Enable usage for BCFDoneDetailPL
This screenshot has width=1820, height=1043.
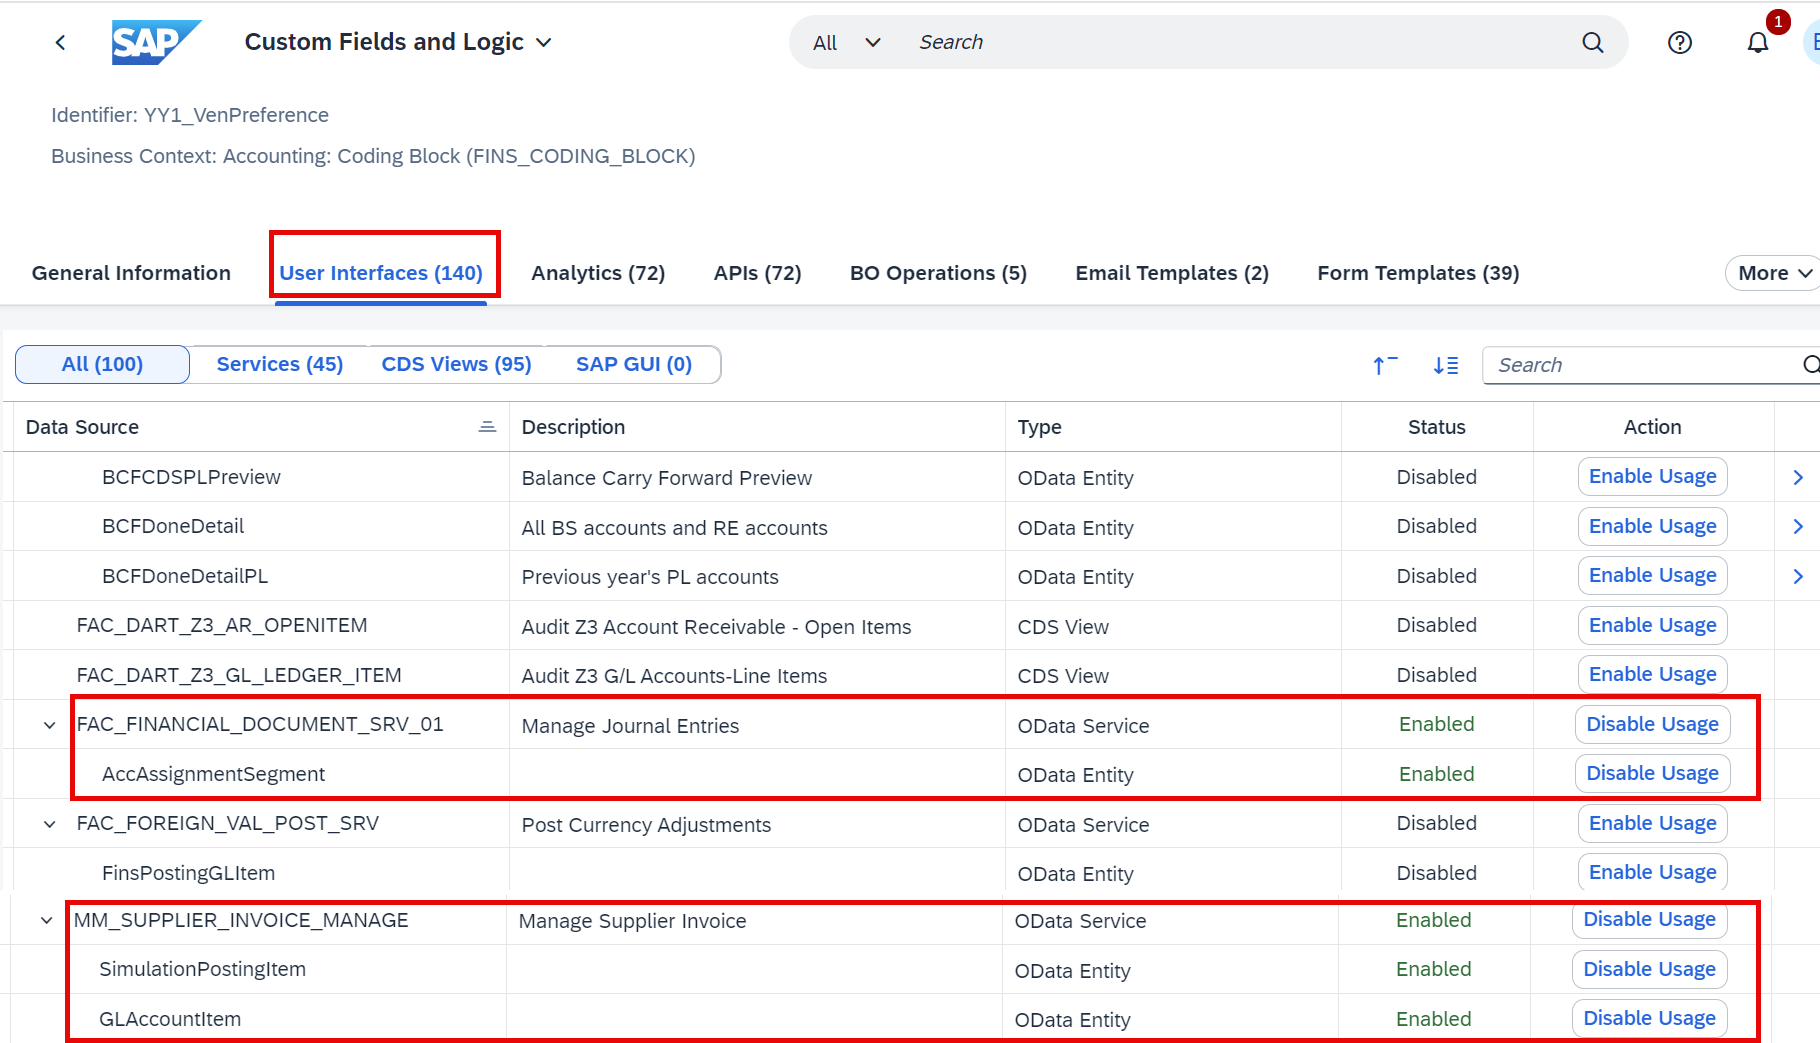1652,575
